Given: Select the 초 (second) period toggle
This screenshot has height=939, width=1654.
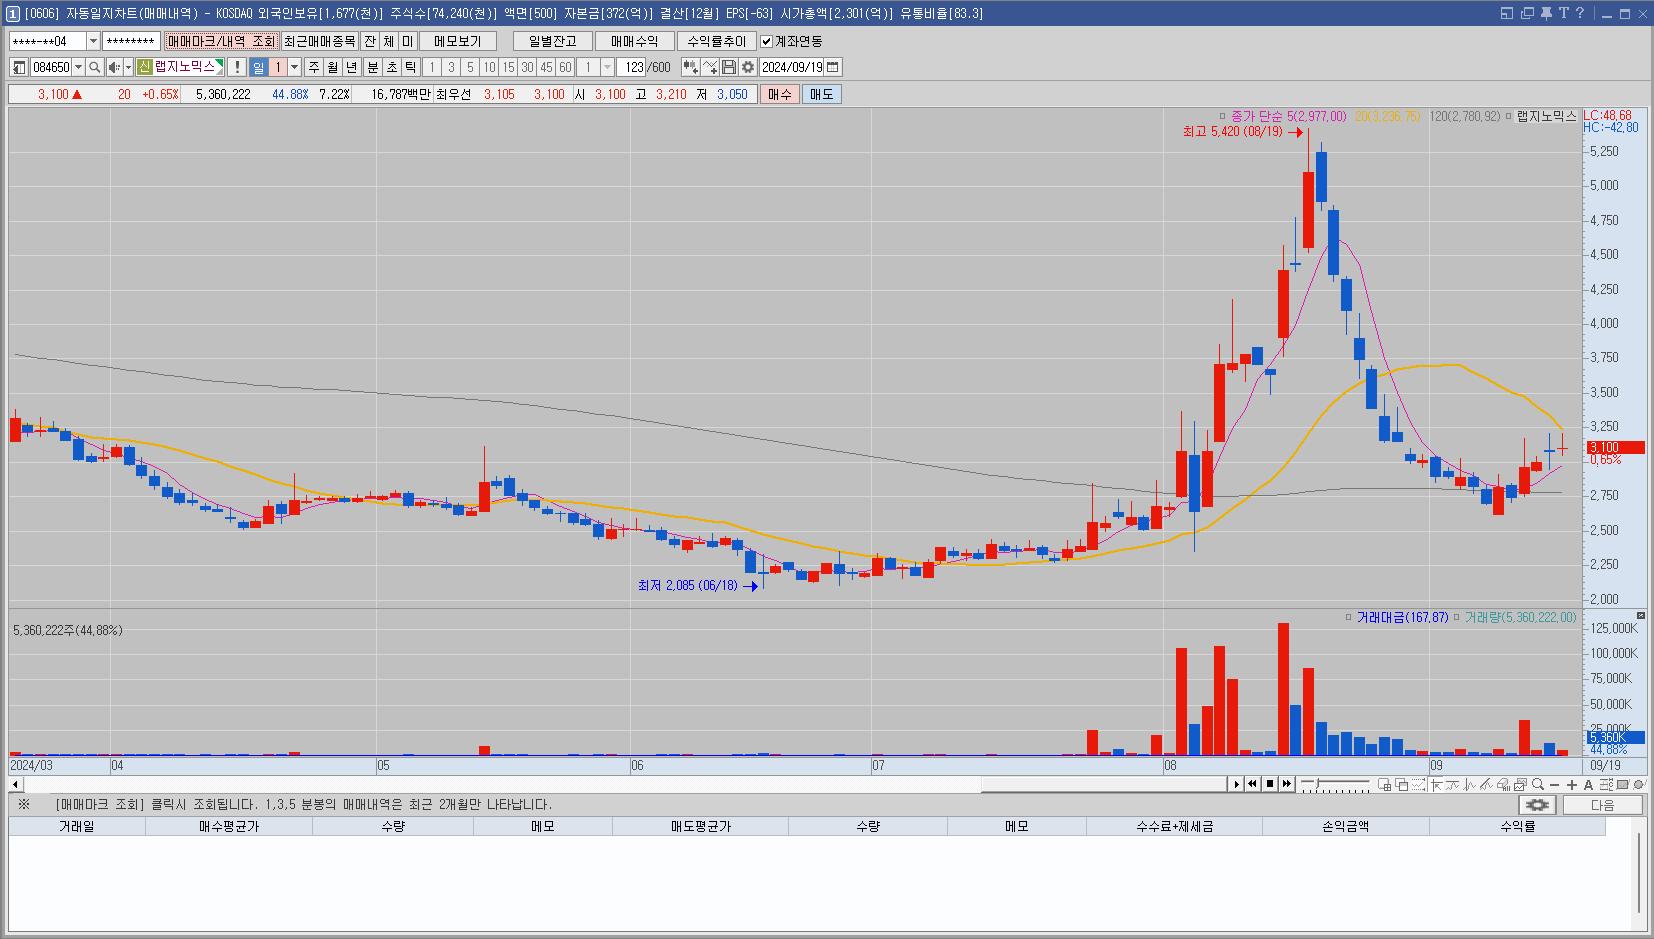Looking at the screenshot, I should coord(392,67).
